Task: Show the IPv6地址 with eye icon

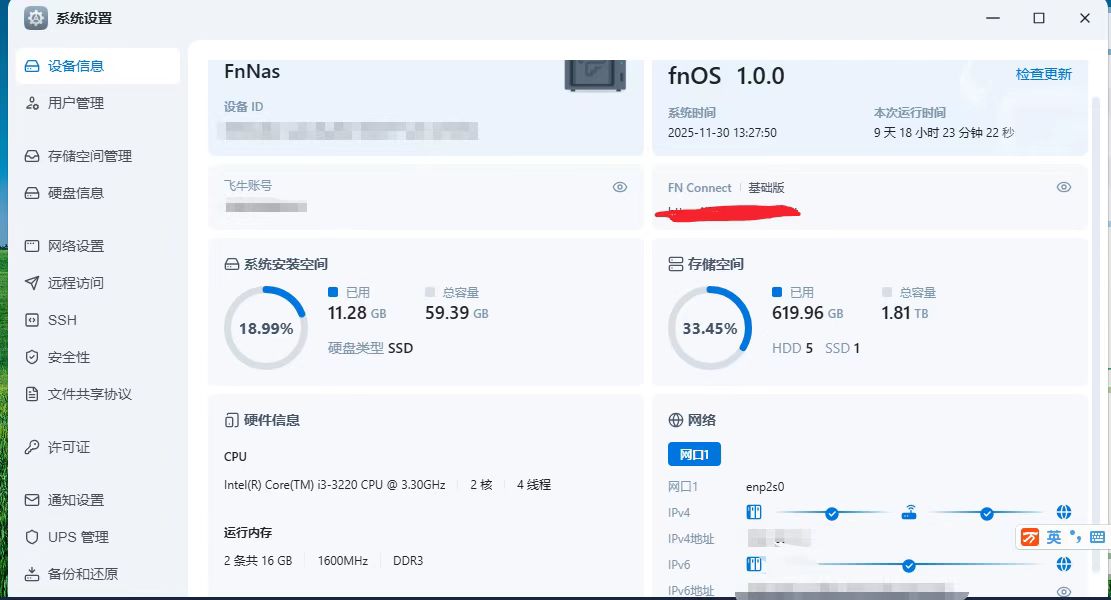Action: pos(1064,591)
